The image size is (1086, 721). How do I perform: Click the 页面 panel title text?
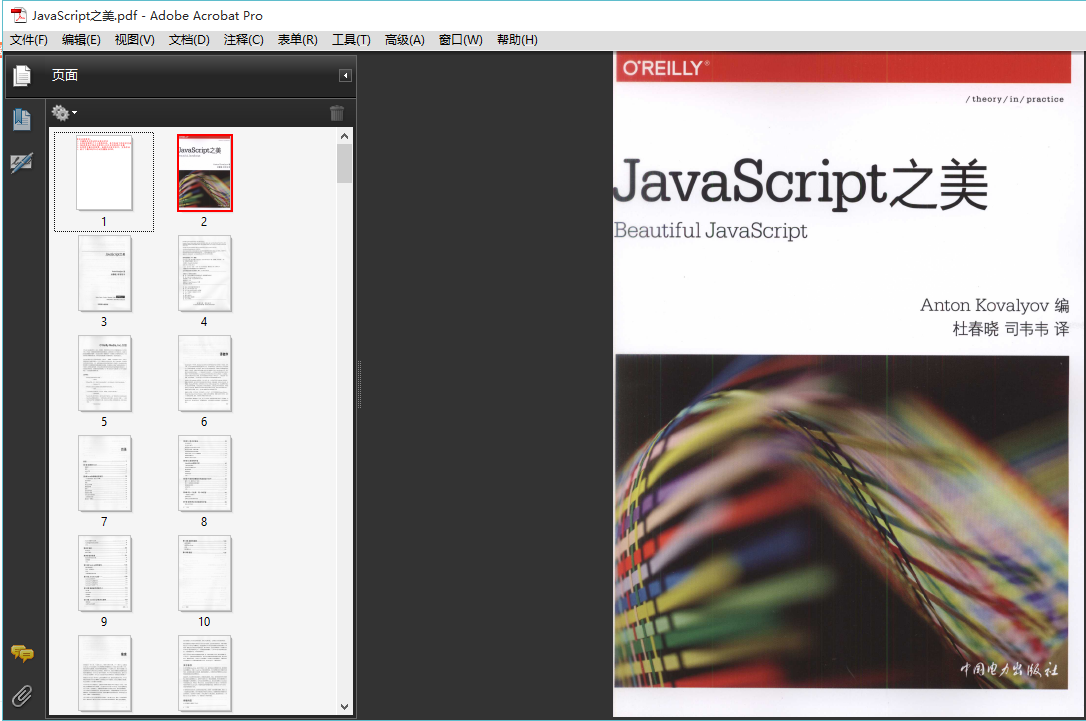(64, 75)
